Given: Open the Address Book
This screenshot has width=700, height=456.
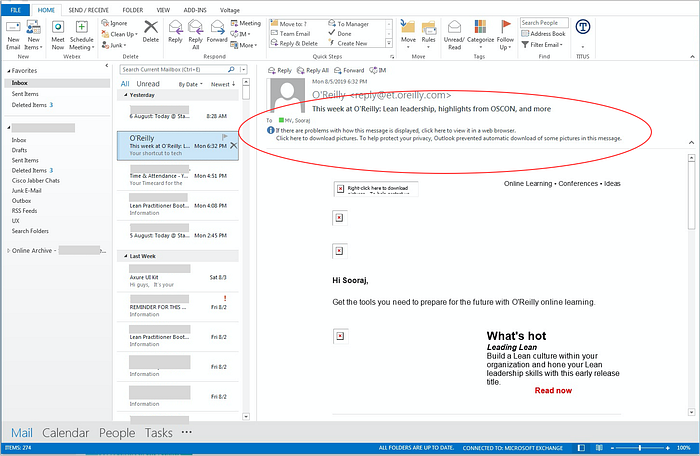Looking at the screenshot, I should point(543,33).
